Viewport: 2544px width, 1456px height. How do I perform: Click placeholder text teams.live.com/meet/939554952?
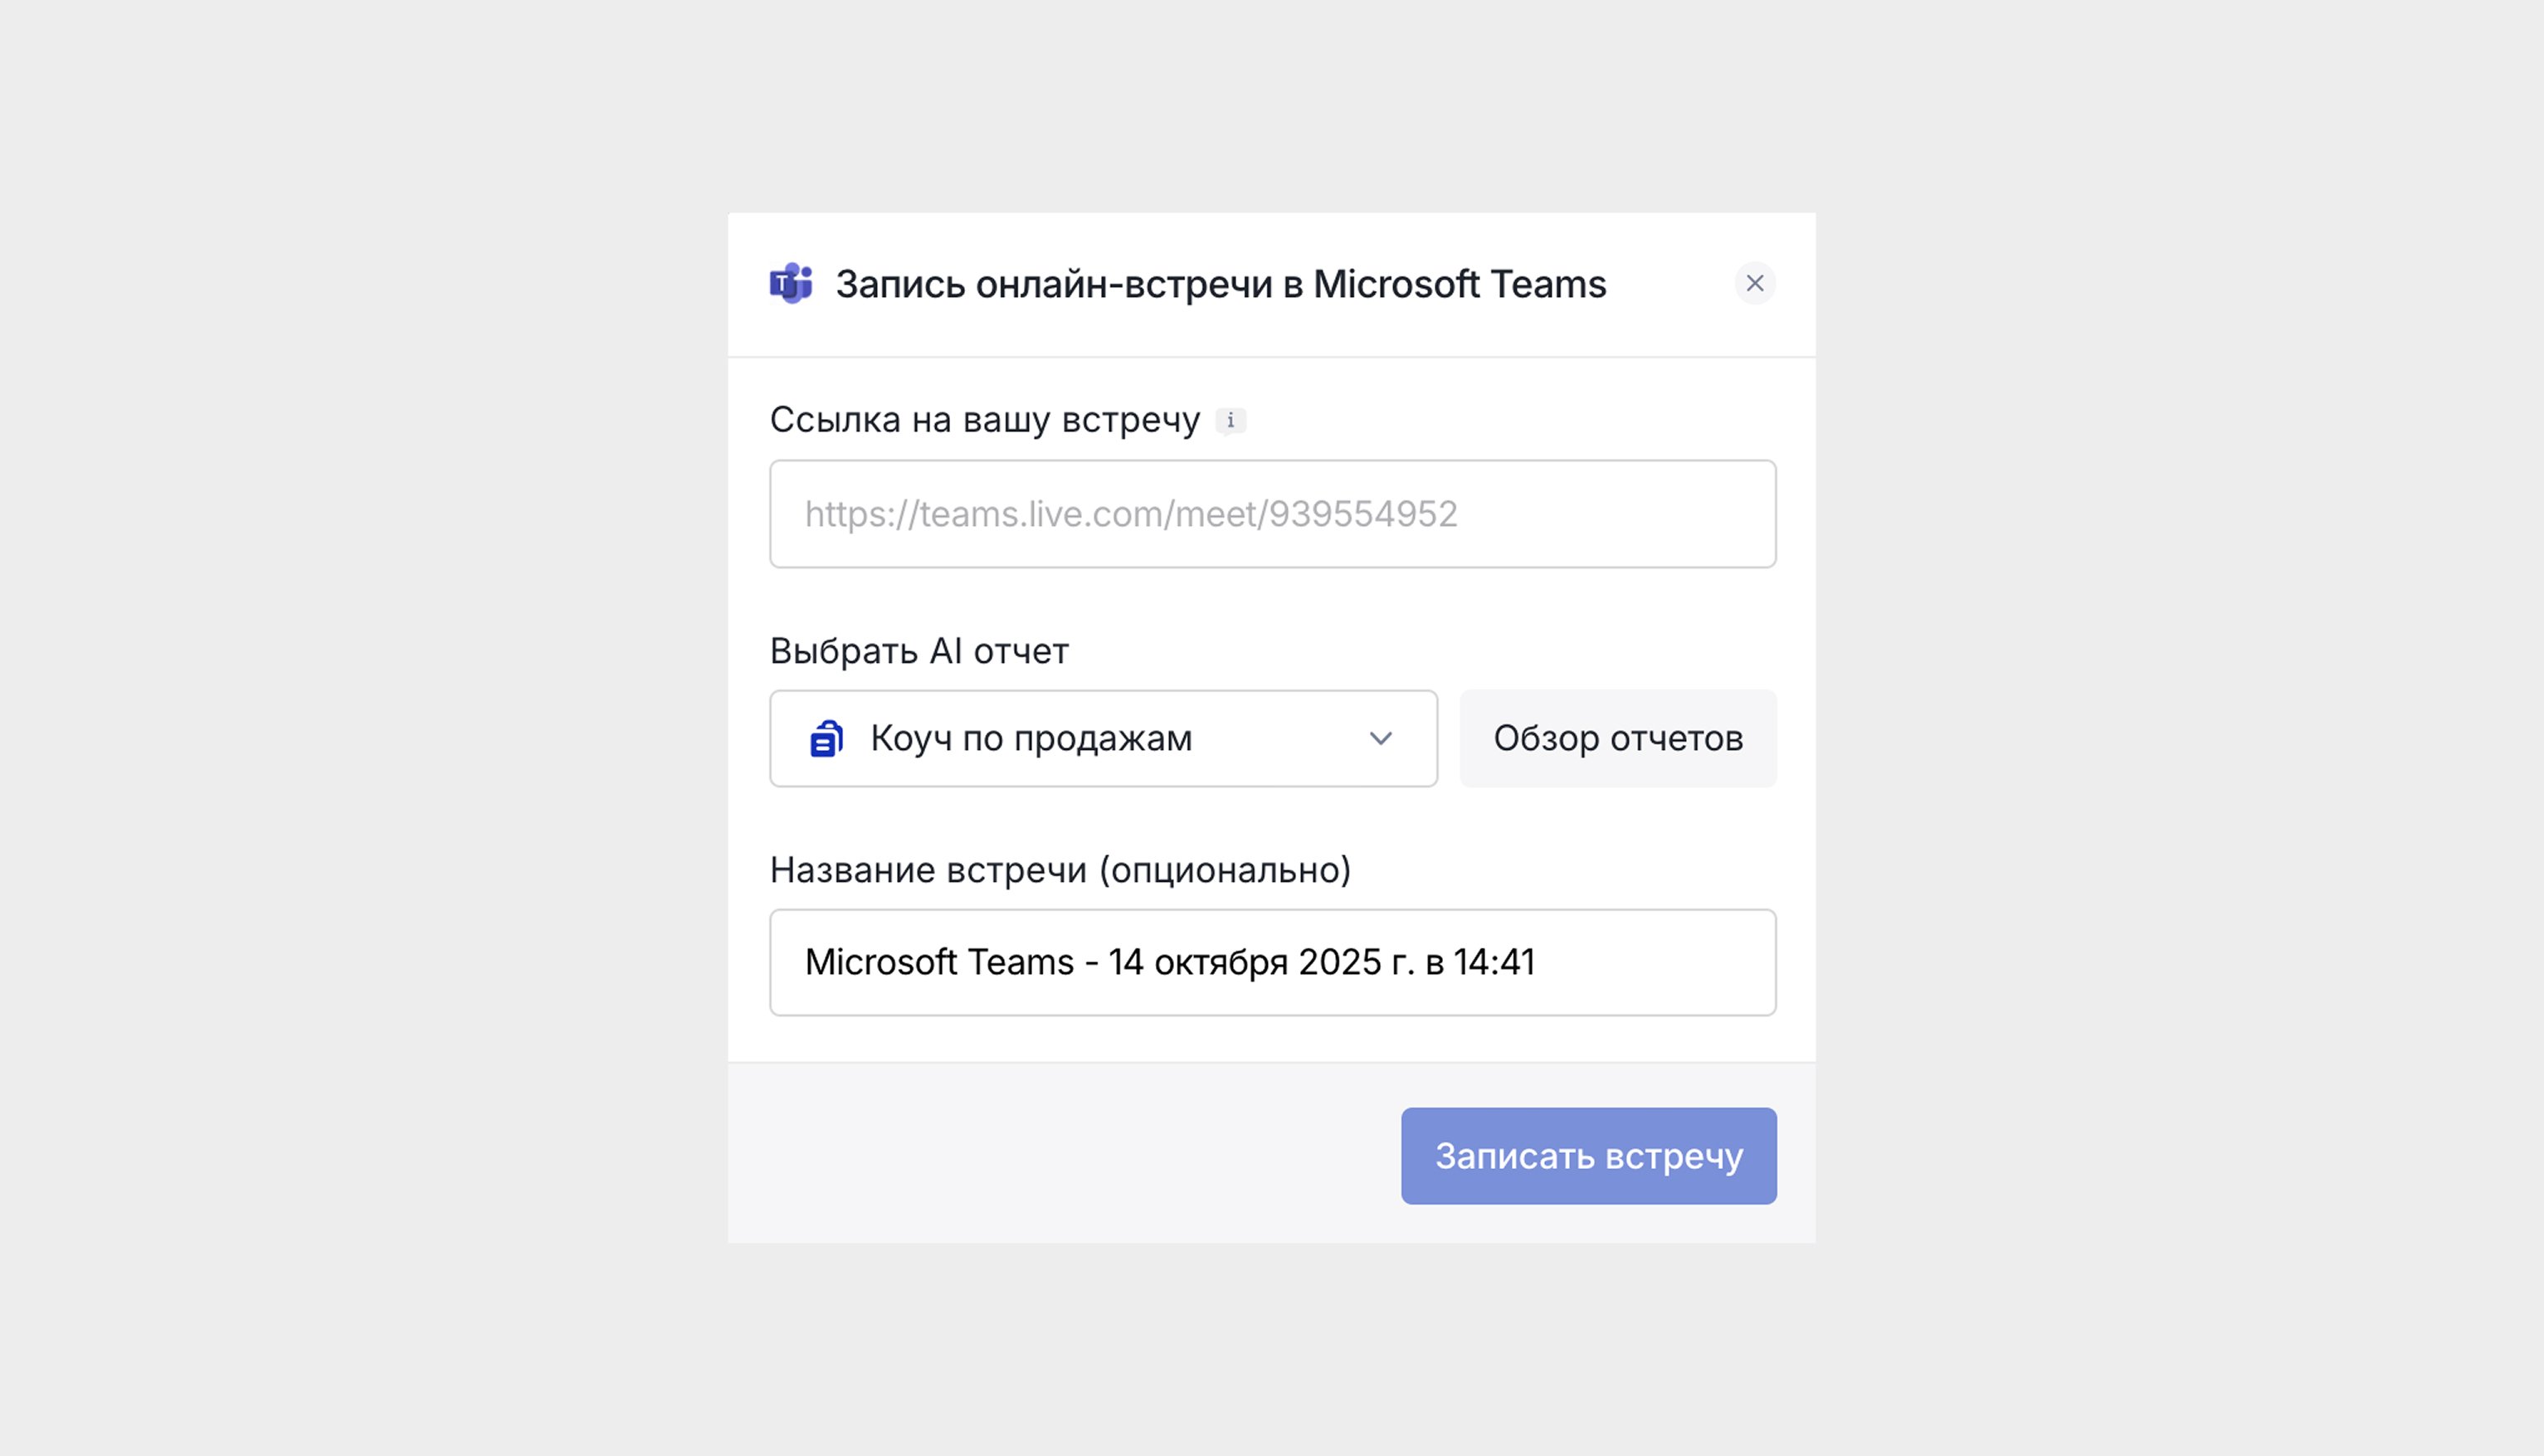1130,514
